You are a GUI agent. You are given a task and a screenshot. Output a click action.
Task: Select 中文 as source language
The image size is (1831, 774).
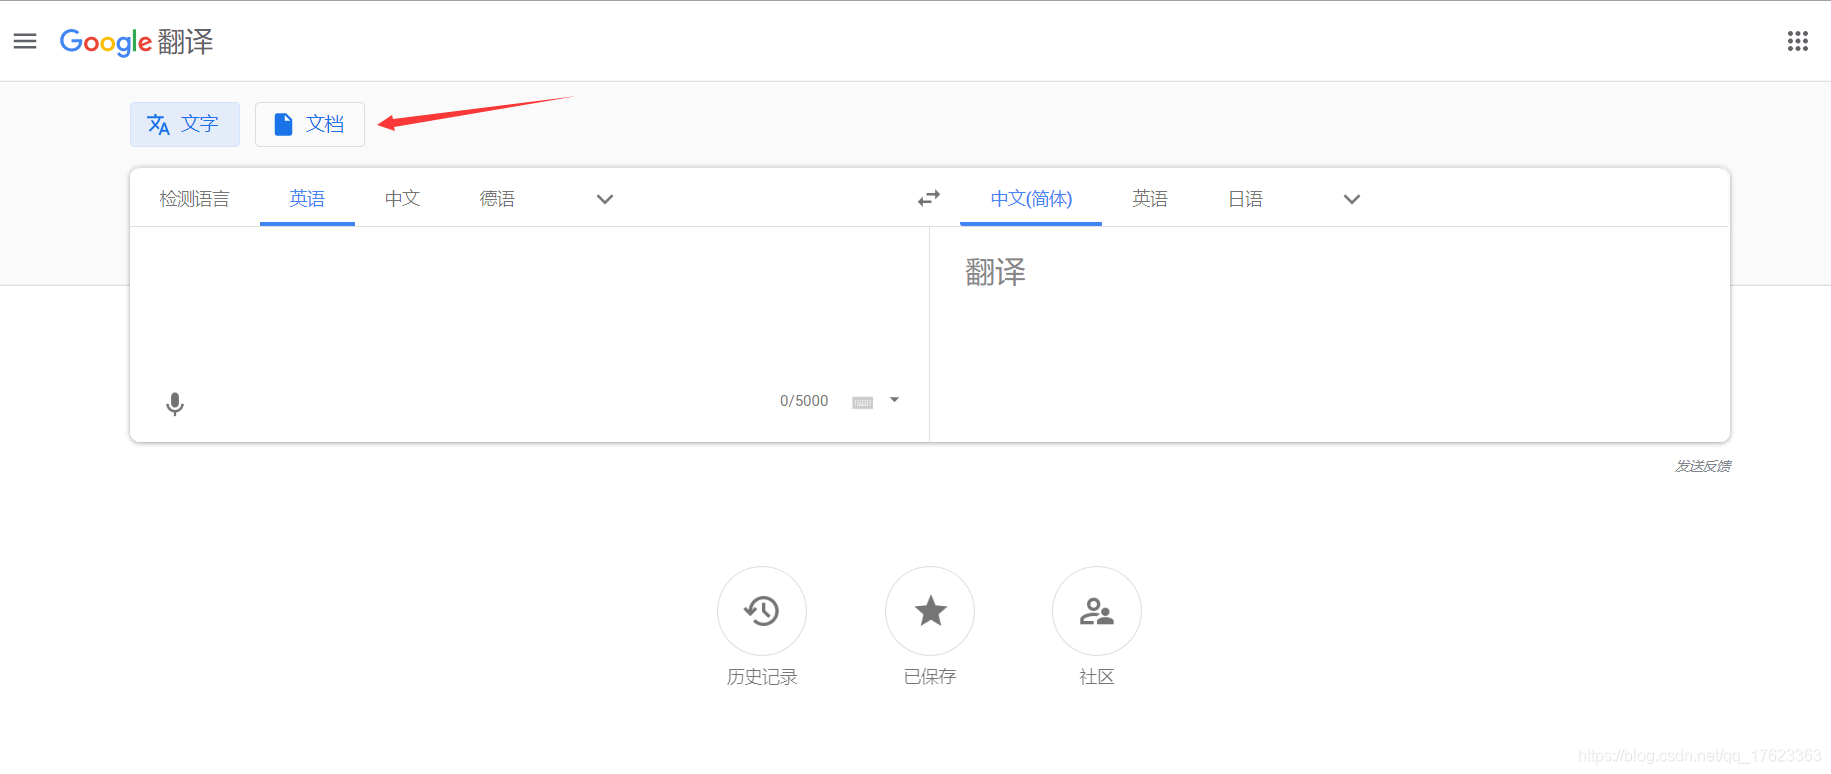point(402,198)
